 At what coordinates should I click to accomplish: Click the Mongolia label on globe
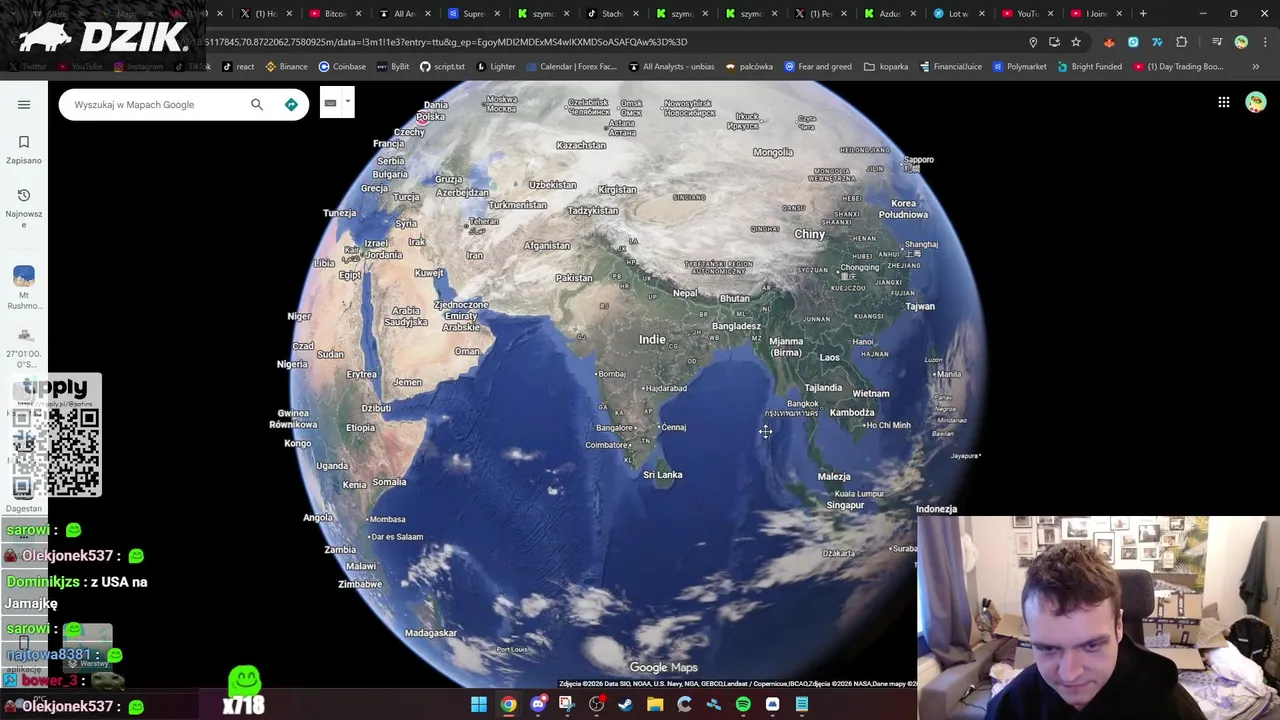(x=773, y=152)
